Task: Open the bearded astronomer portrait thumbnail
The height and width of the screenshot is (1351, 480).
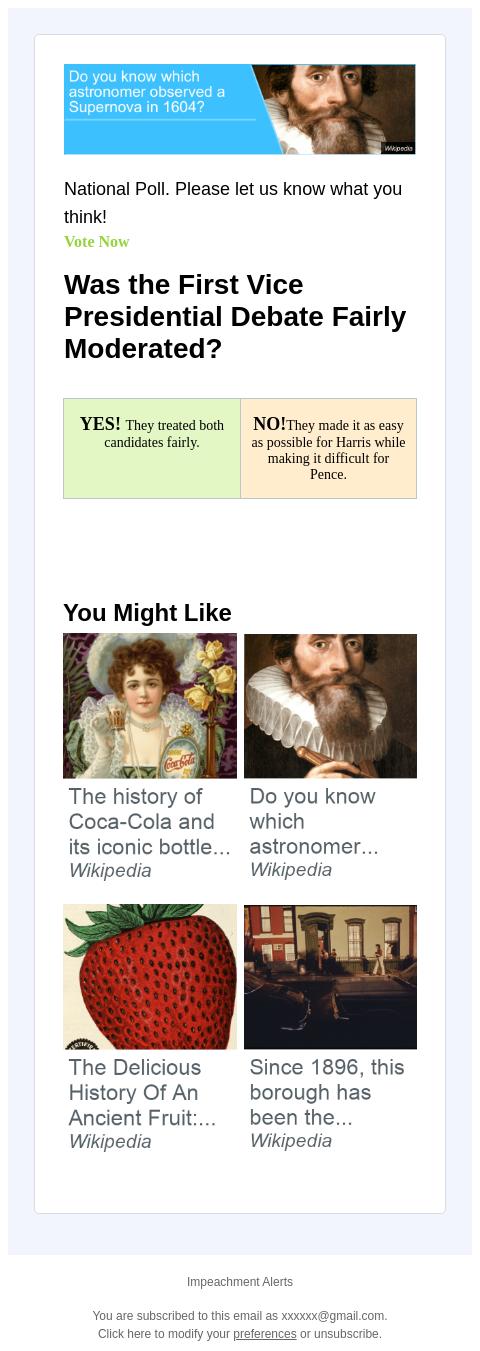Action: [x=330, y=706]
